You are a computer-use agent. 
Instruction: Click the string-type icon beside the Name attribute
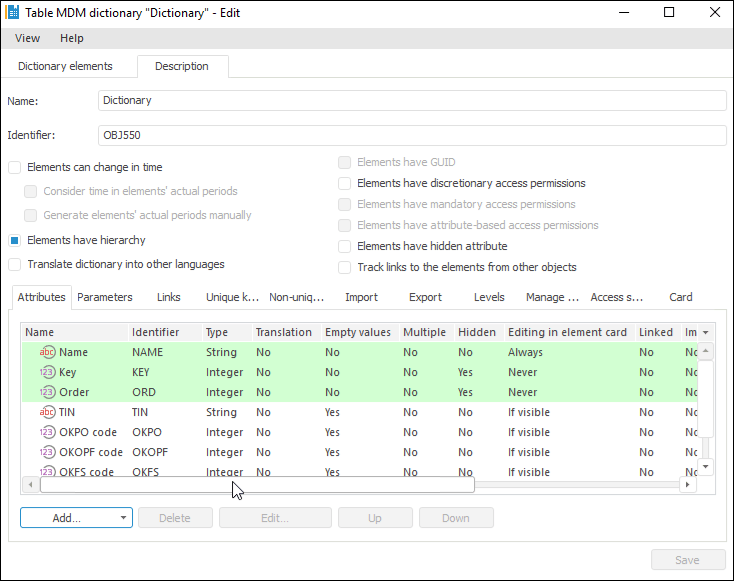tap(47, 352)
